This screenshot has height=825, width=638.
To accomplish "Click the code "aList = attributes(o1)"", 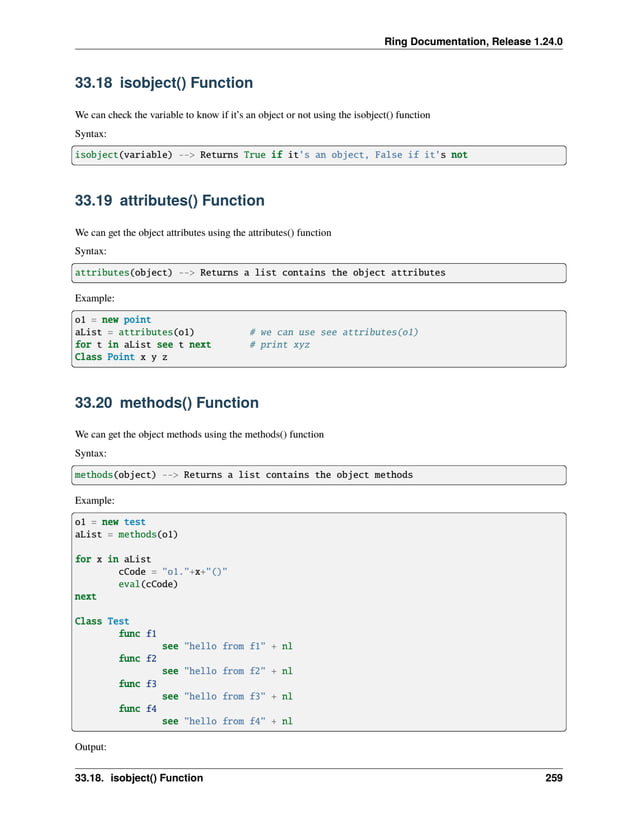I will point(134,332).
